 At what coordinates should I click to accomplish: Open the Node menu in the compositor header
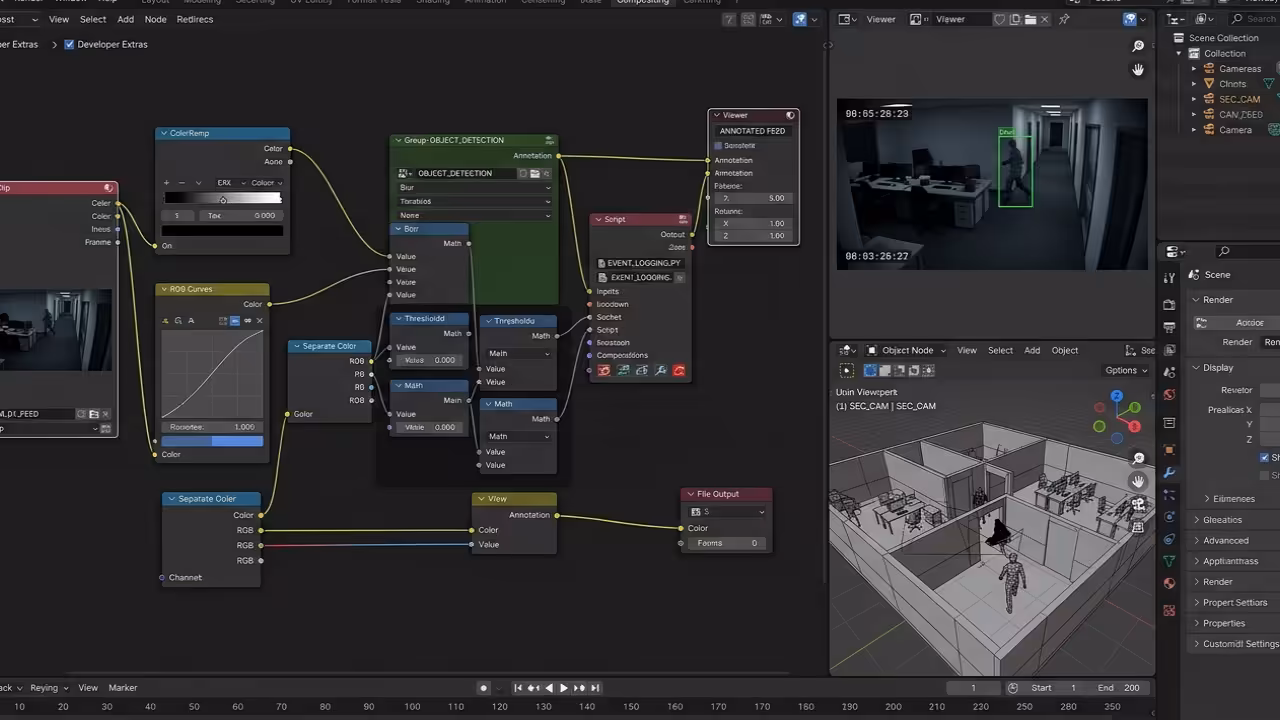coord(155,19)
